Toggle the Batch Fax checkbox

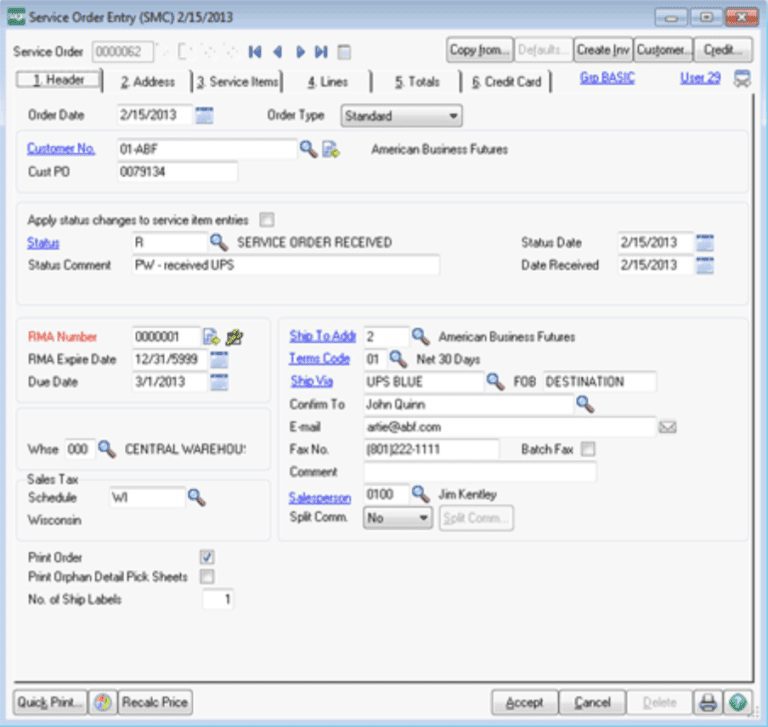point(588,449)
